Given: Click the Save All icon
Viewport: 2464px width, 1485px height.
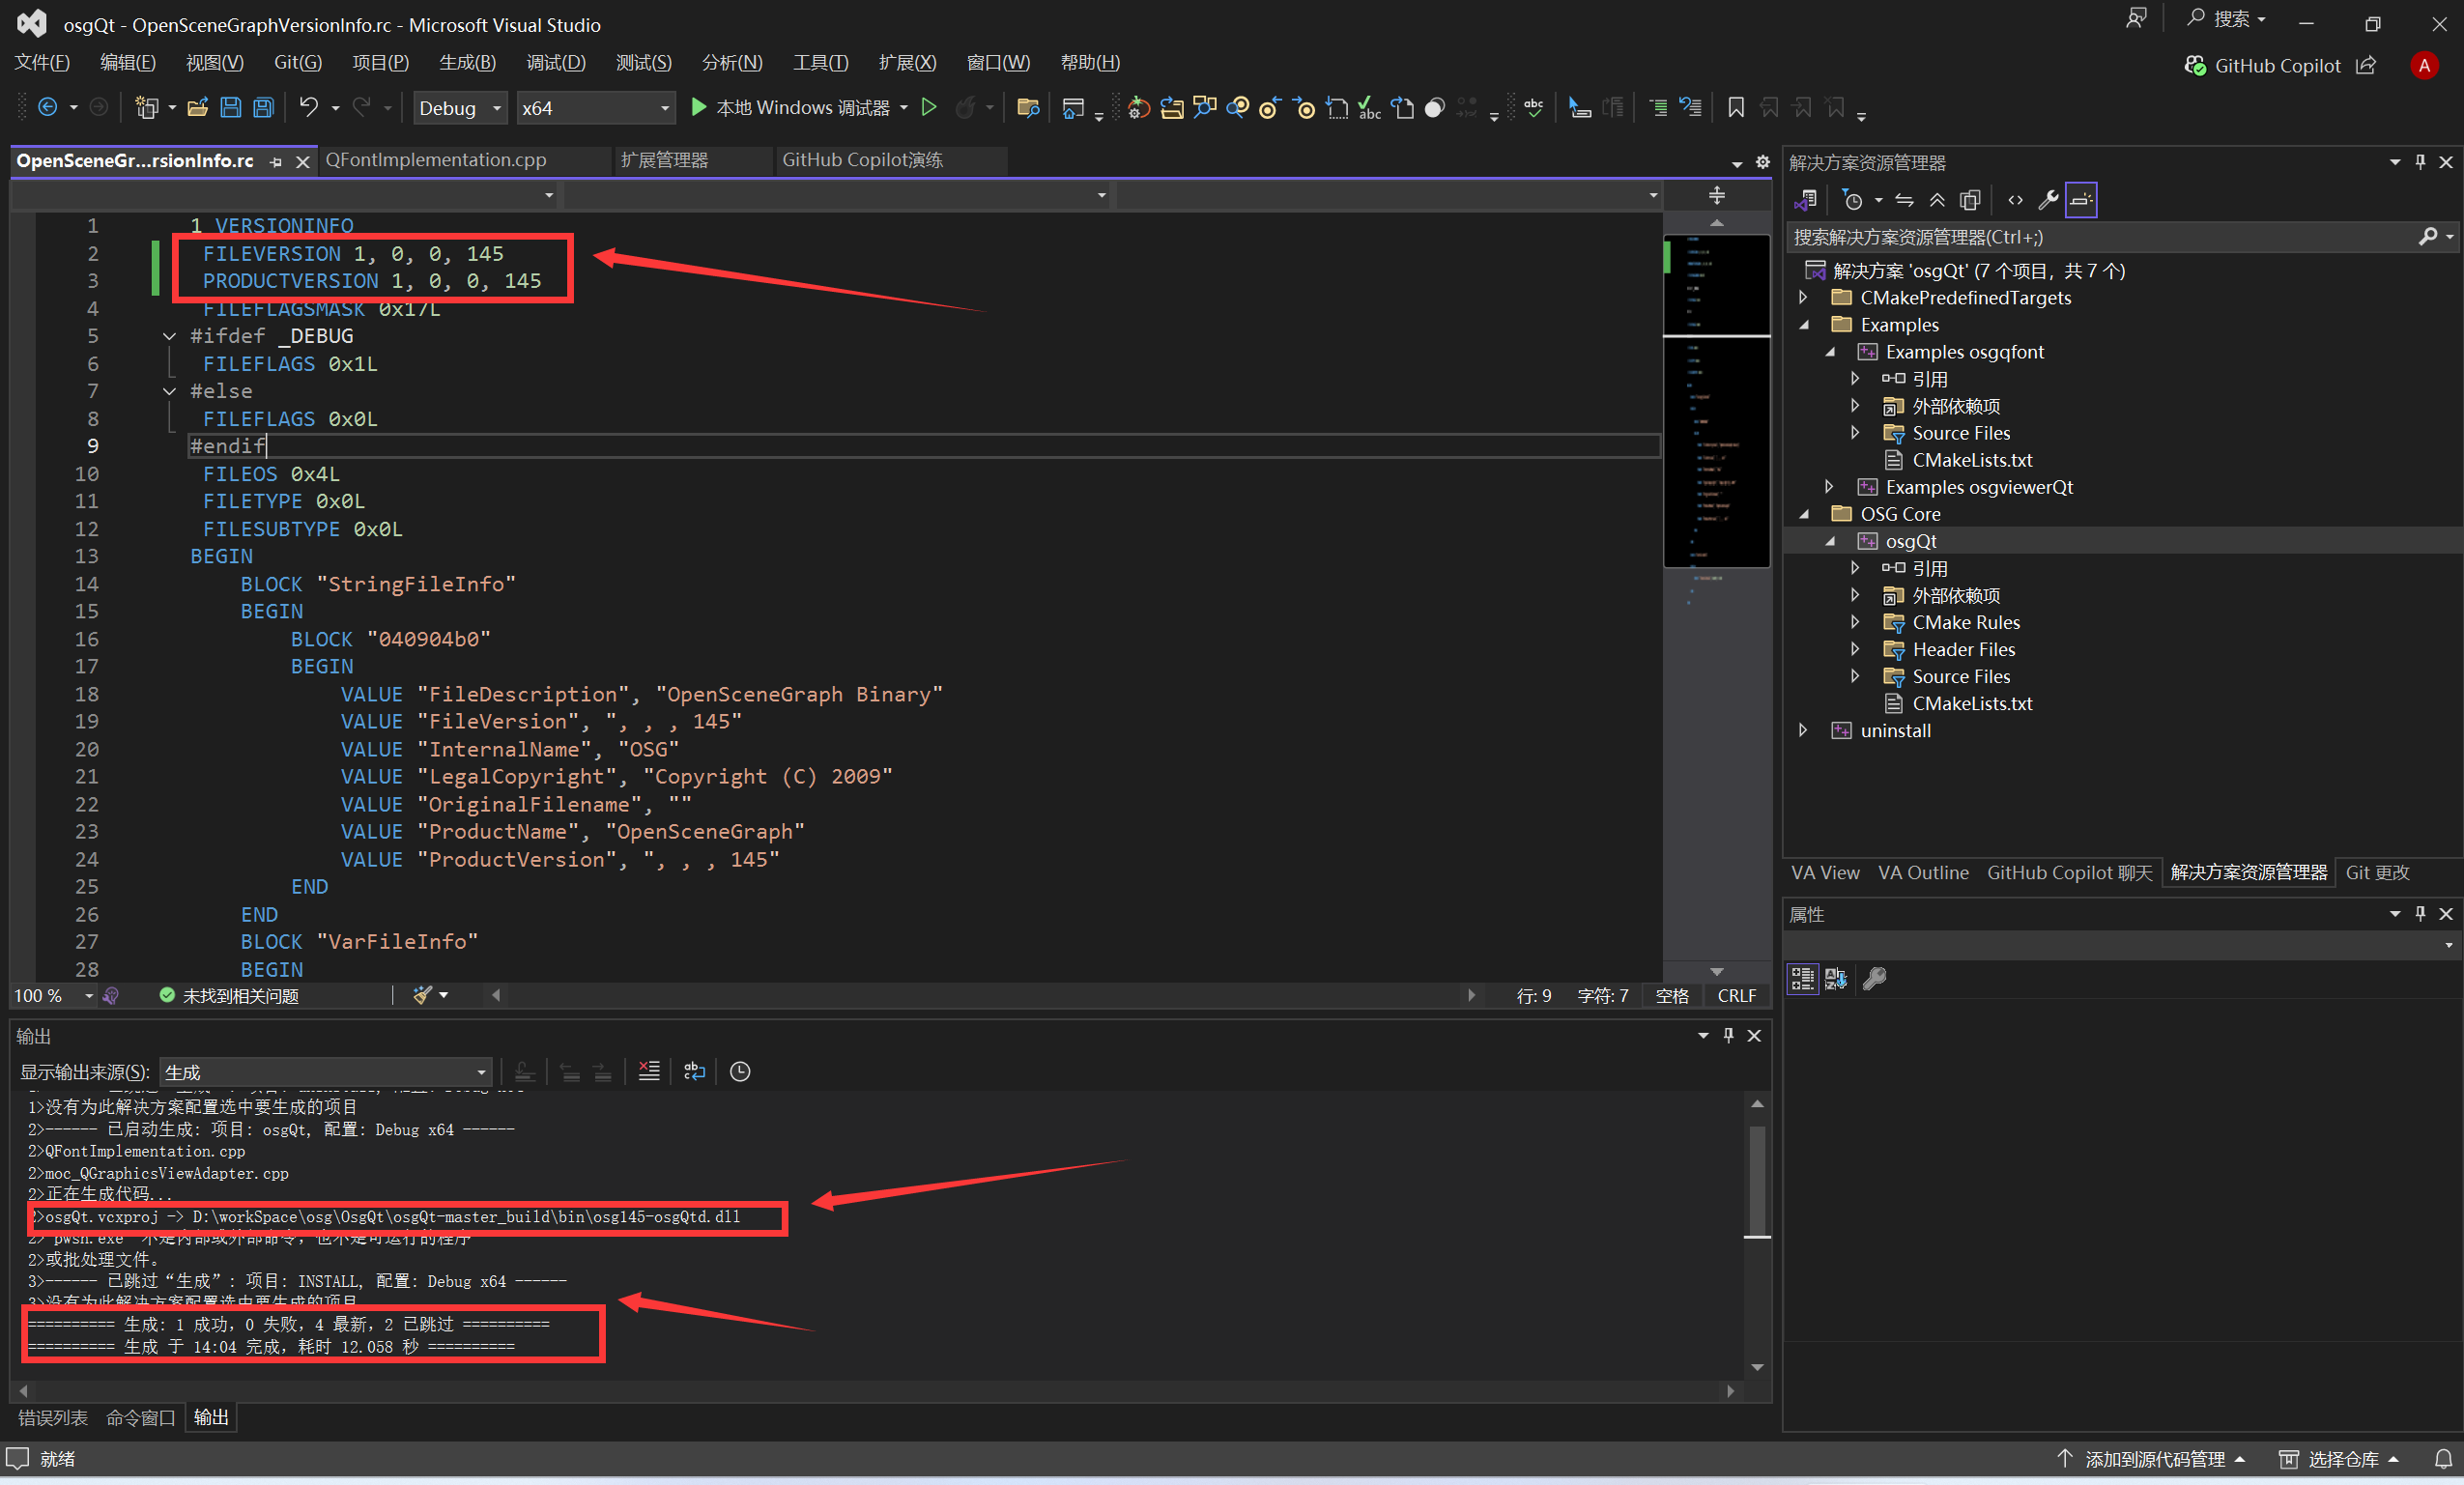Looking at the screenshot, I should click(263, 107).
